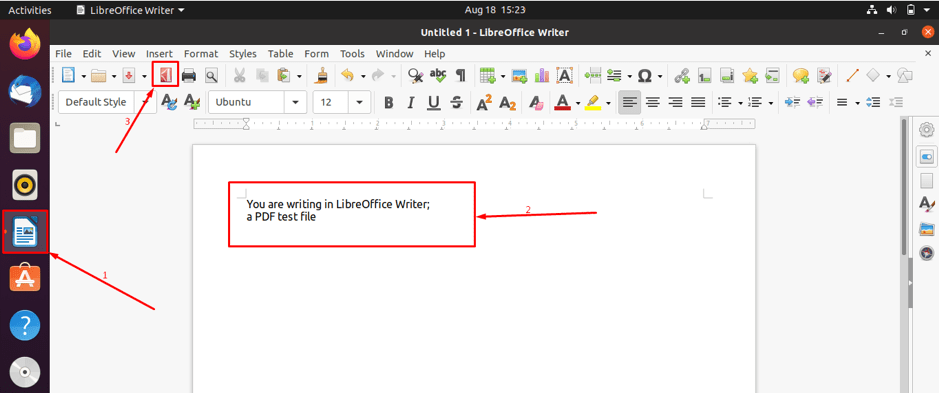The image size is (939, 393).
Task: Insert an endnote
Action: (727, 75)
